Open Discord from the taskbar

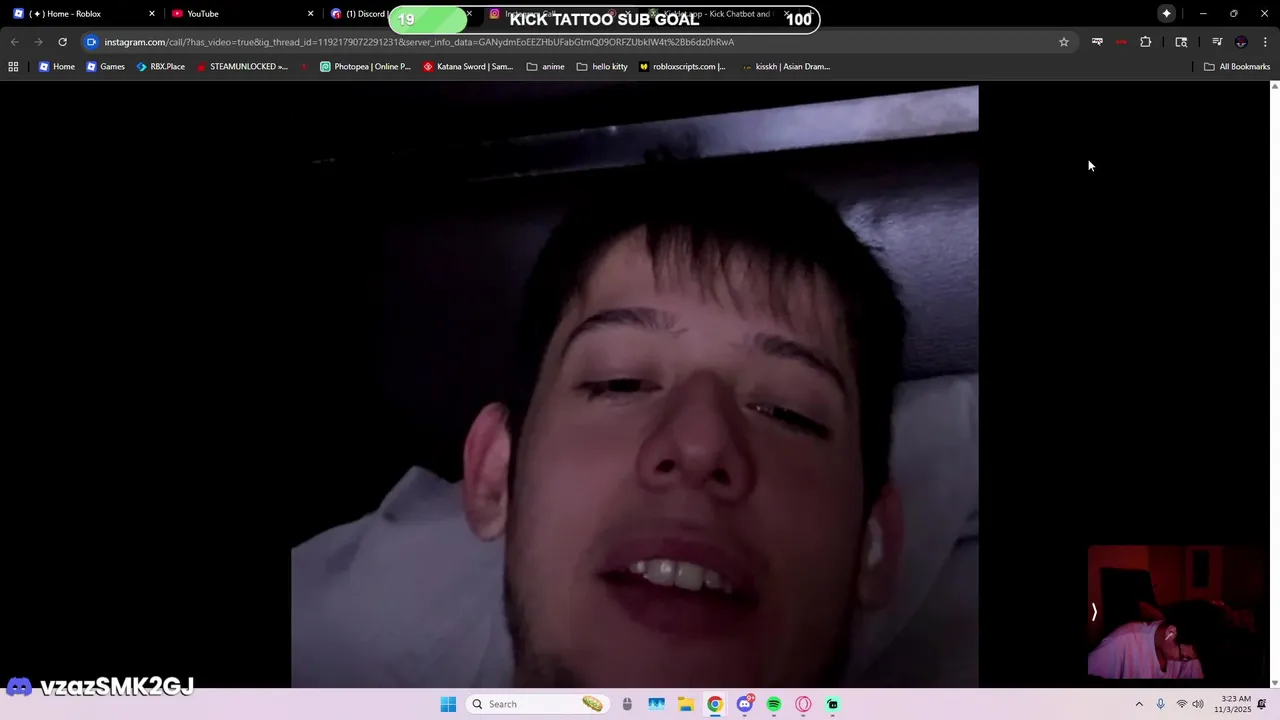coord(745,704)
